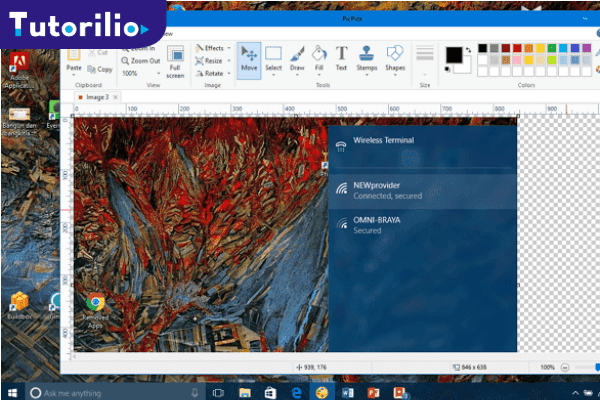600x400 pixels.
Task: Click the Copy button
Action: [x=100, y=69]
